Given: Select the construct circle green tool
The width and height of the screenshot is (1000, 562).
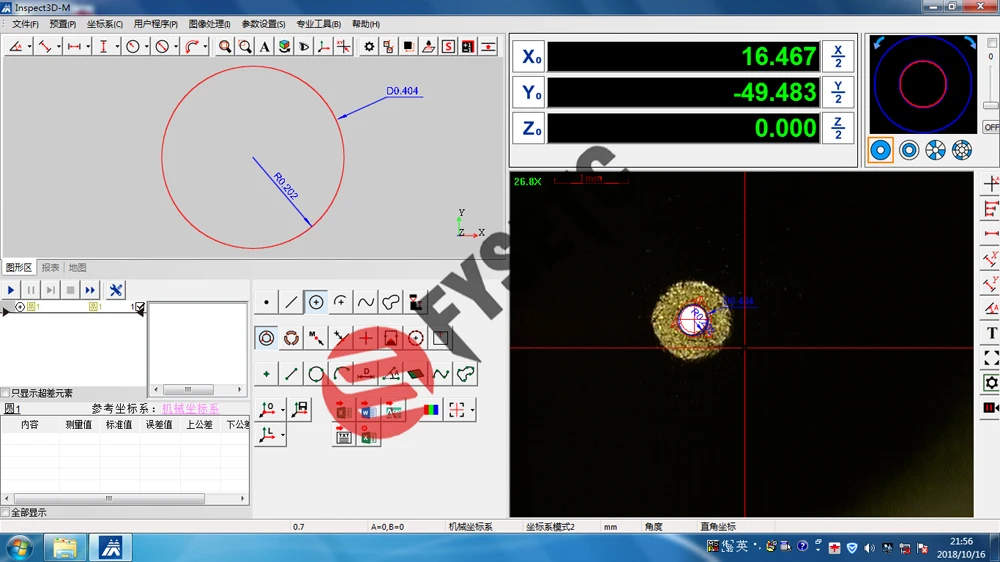Looking at the screenshot, I should tap(316, 374).
